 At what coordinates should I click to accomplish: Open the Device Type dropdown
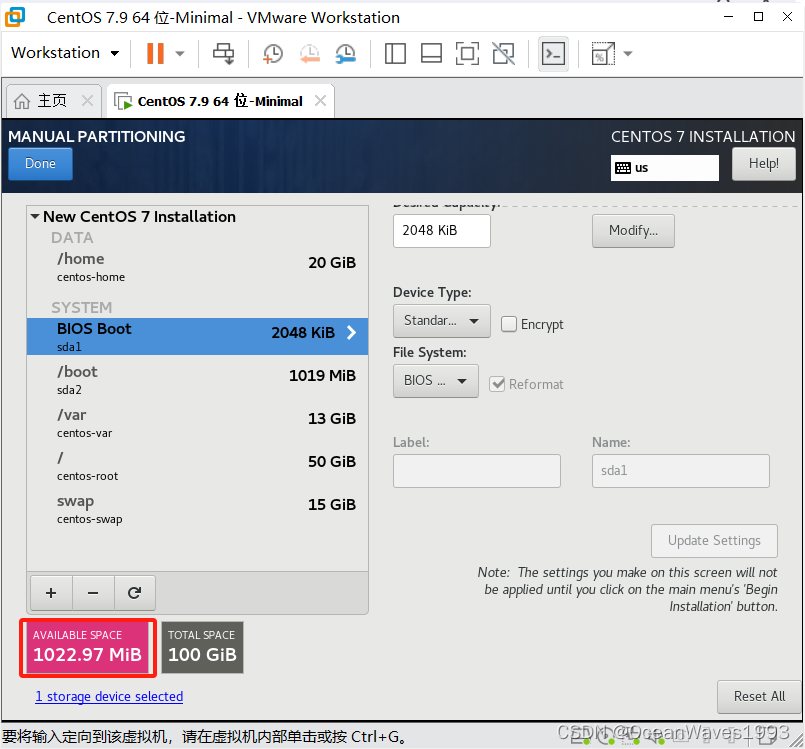442,321
